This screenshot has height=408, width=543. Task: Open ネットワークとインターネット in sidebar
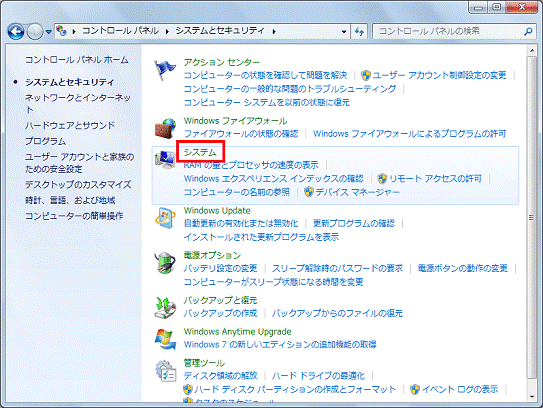pyautogui.click(x=78, y=104)
